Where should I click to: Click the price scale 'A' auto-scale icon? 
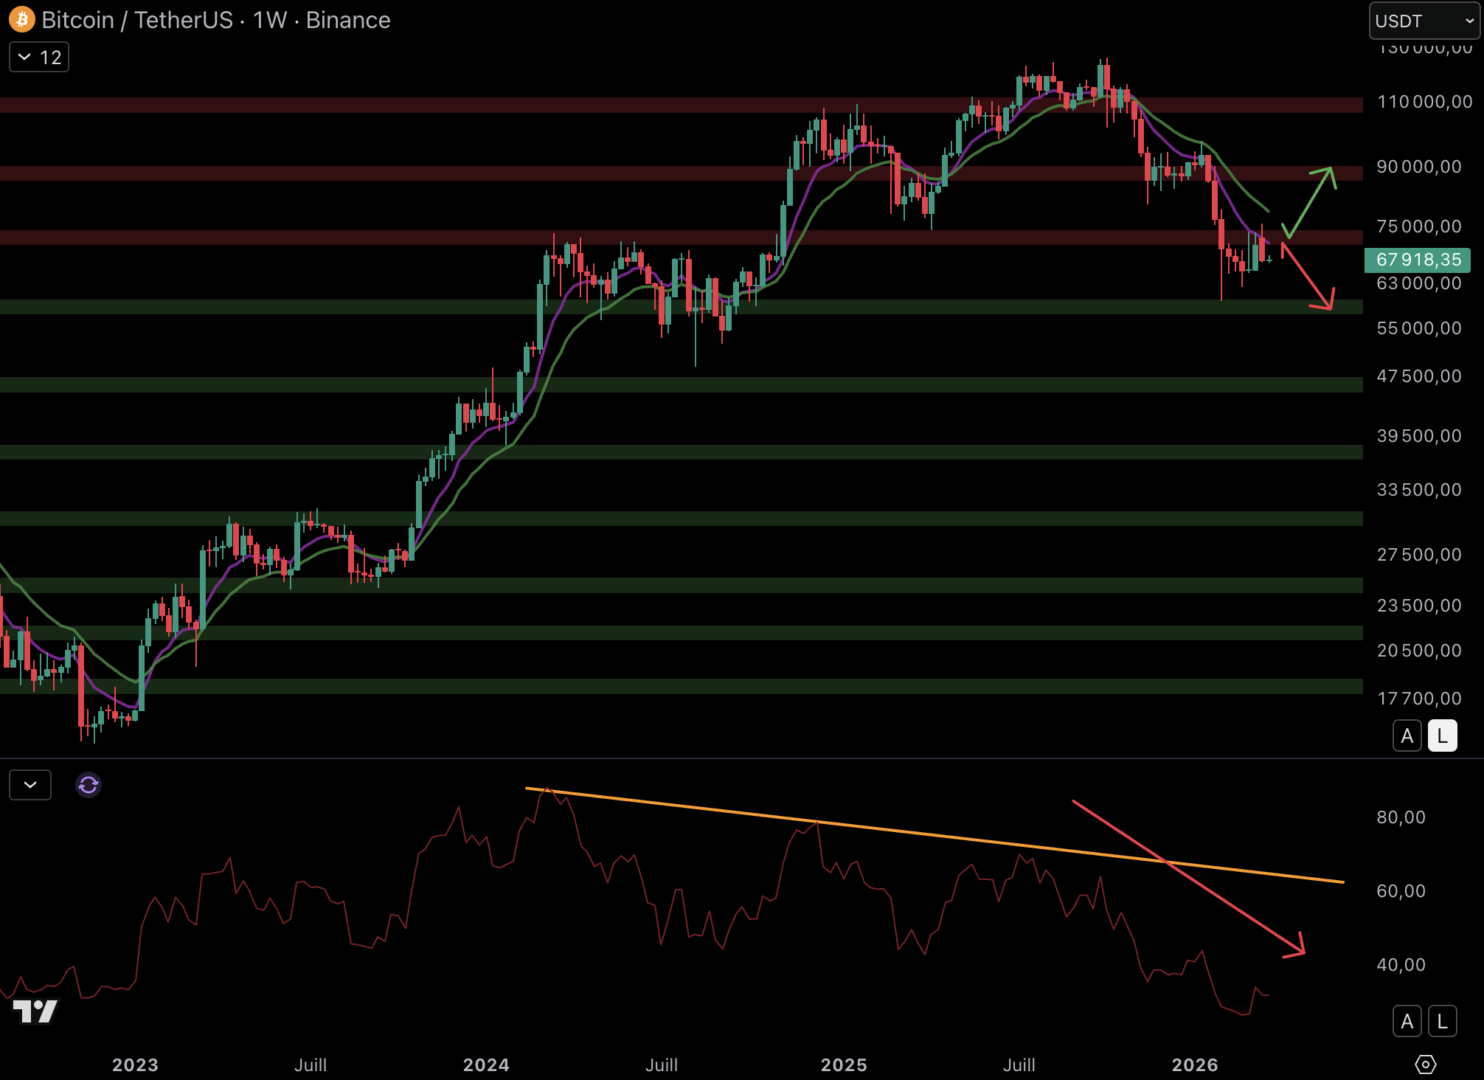pyautogui.click(x=1407, y=735)
